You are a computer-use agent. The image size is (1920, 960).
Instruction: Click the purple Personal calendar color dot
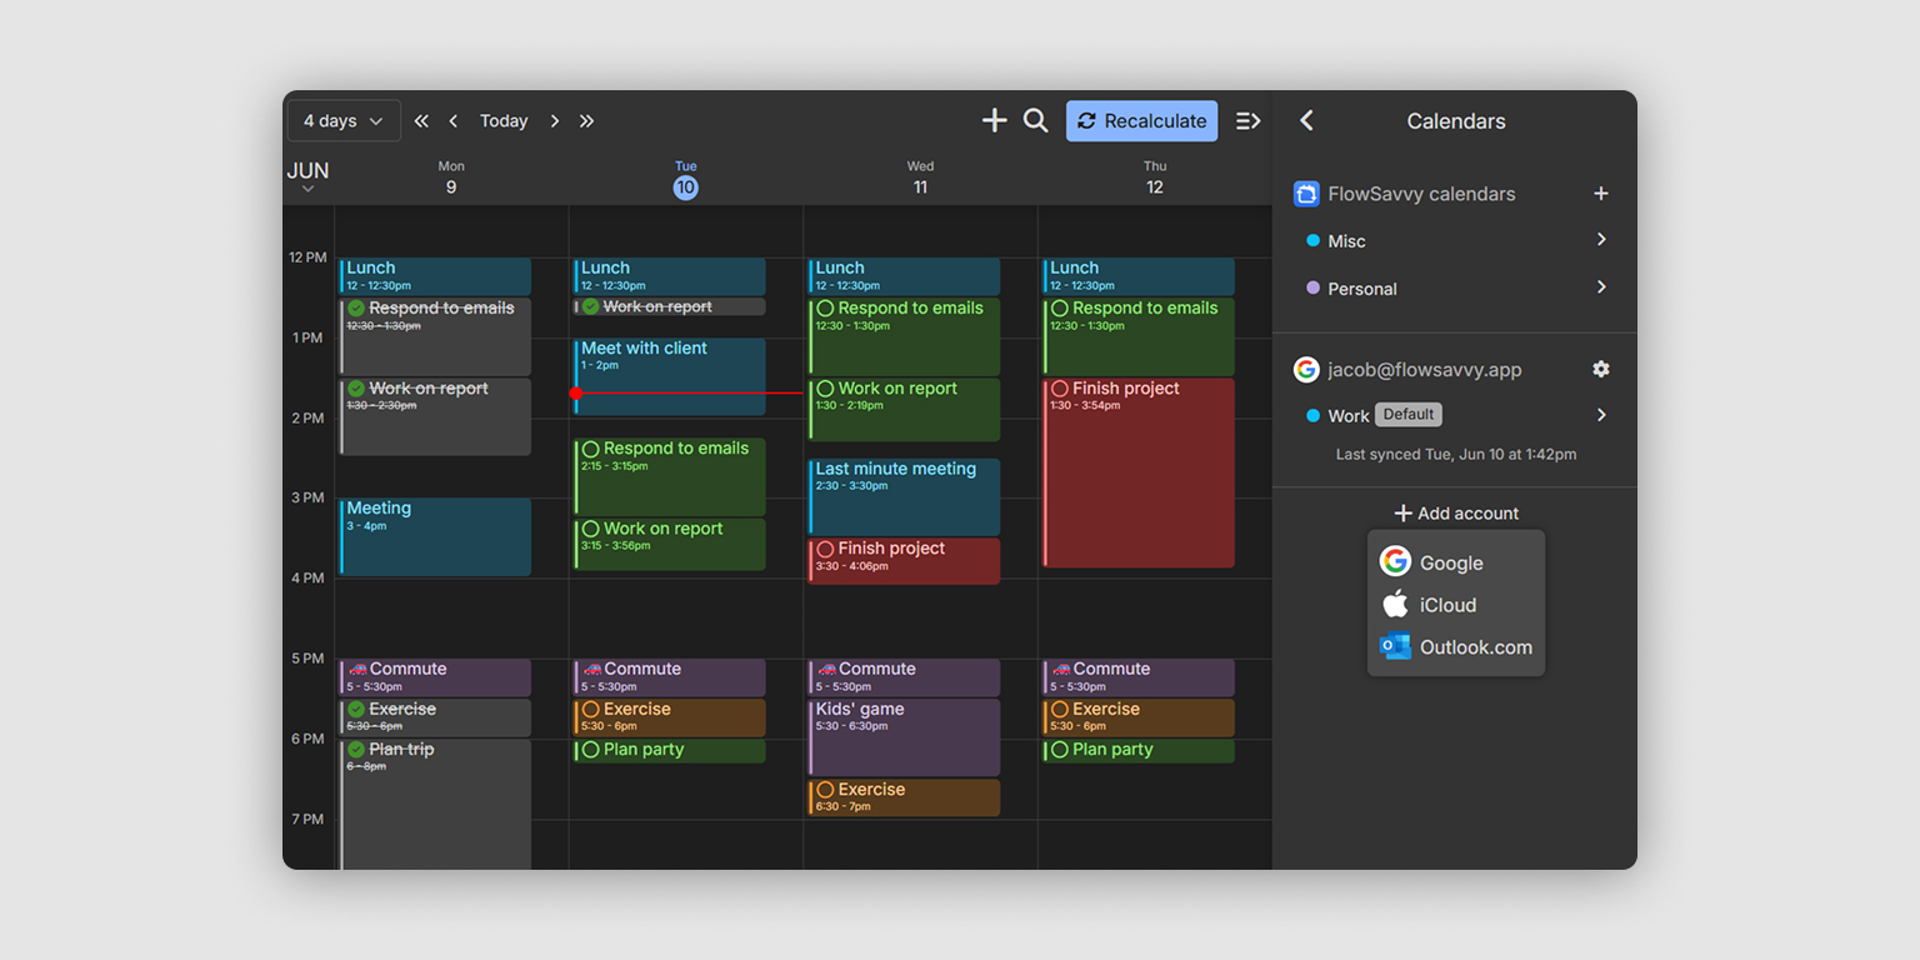1313,288
